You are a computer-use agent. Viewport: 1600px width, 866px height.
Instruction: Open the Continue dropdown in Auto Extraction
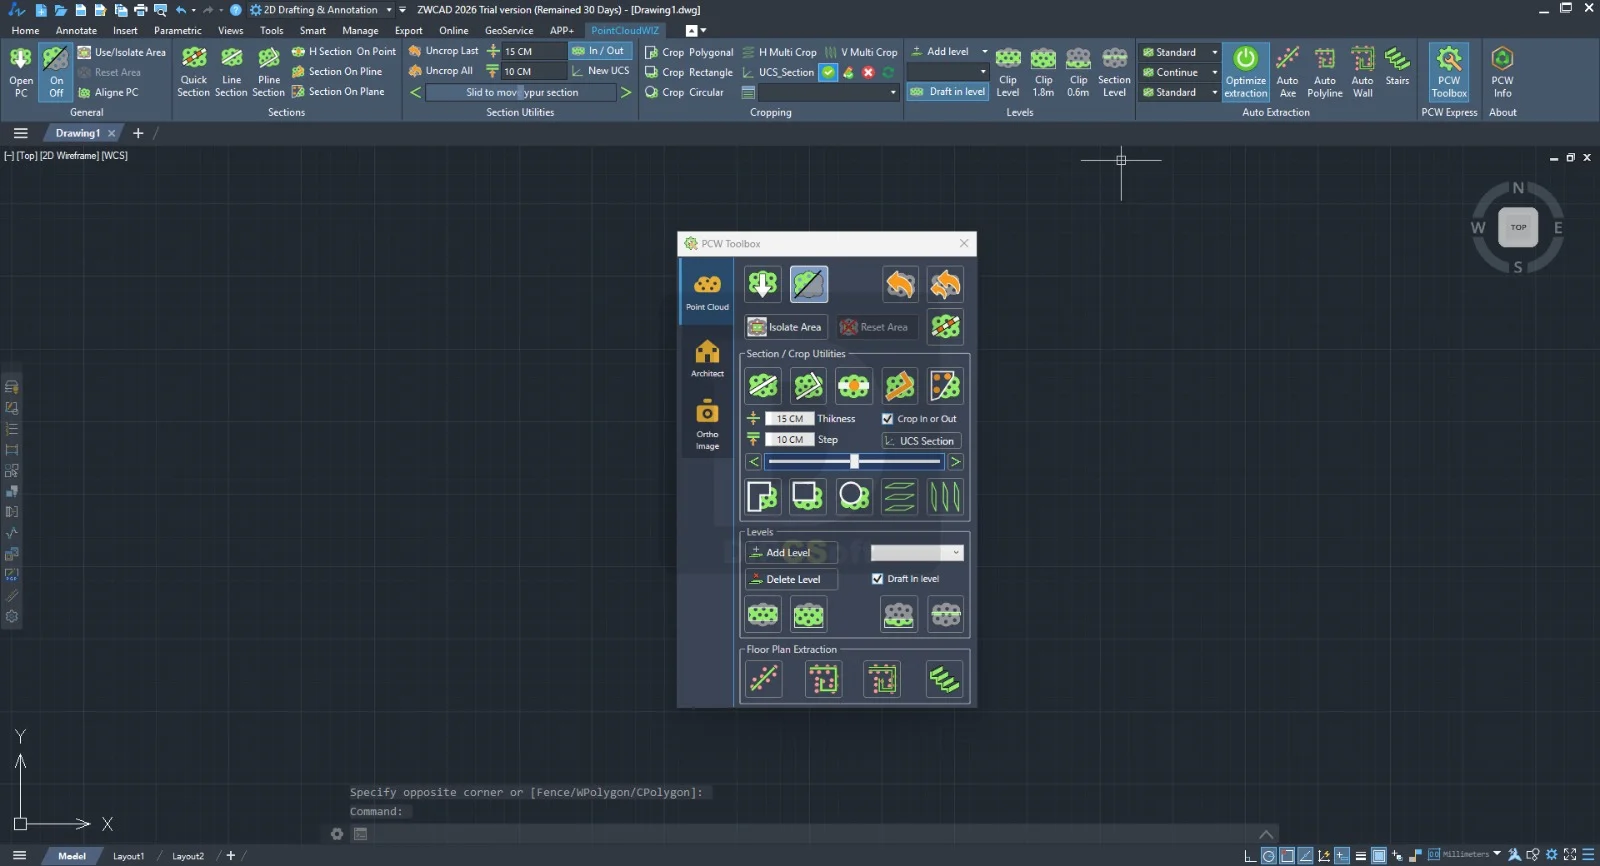(1180, 72)
